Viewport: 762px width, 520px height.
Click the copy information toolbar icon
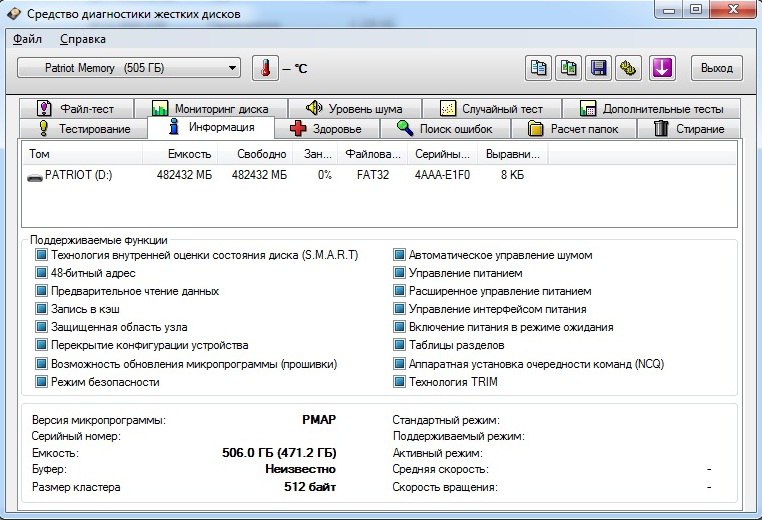539,68
